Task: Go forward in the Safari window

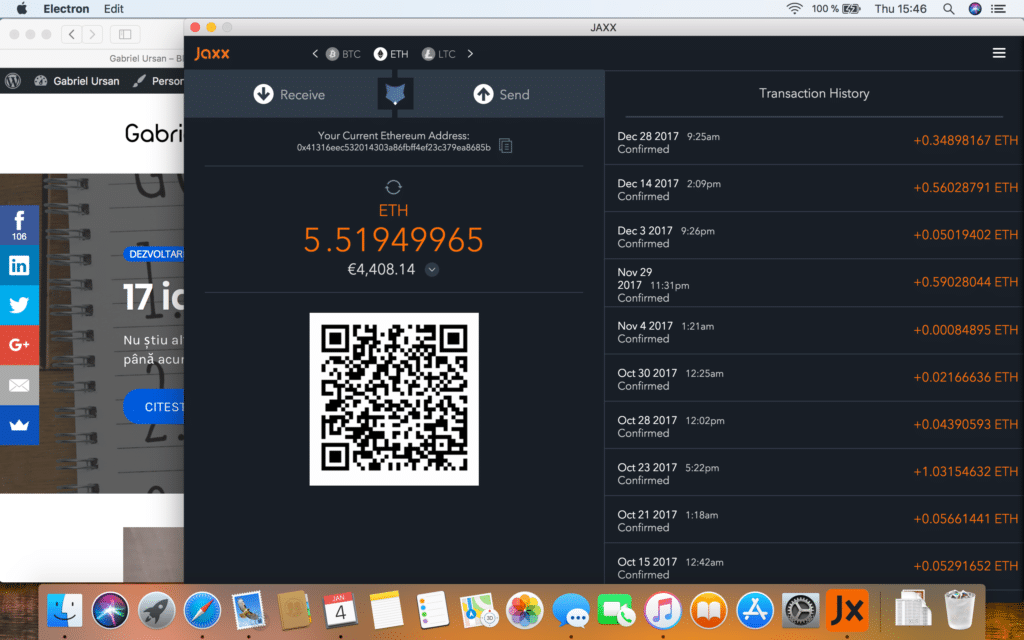Action: (93, 34)
